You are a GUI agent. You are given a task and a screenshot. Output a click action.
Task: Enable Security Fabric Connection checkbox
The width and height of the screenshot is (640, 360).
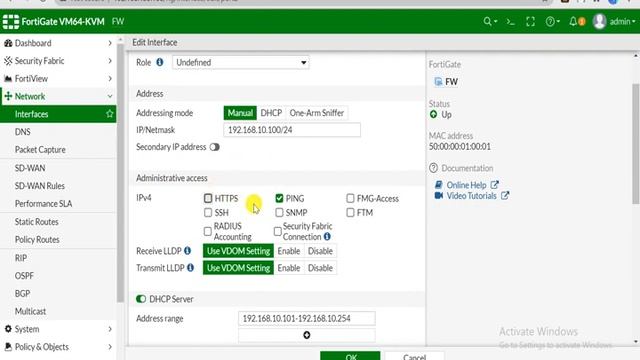tap(278, 231)
